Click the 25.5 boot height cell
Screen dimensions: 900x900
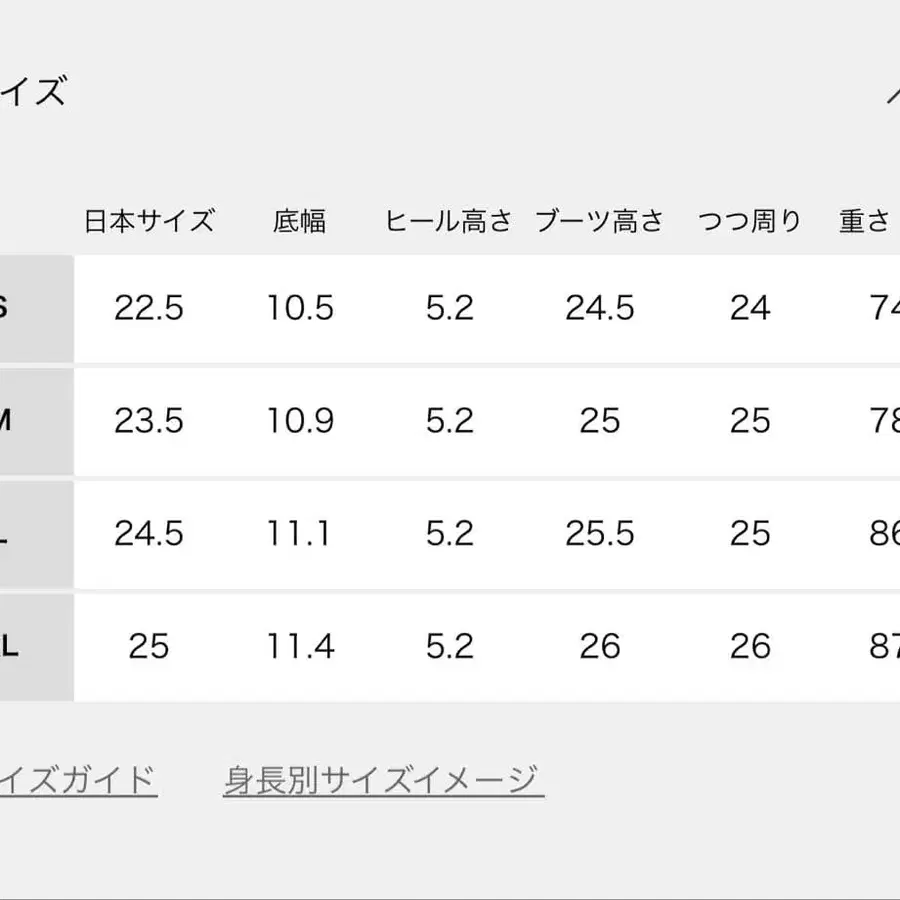[x=599, y=533]
